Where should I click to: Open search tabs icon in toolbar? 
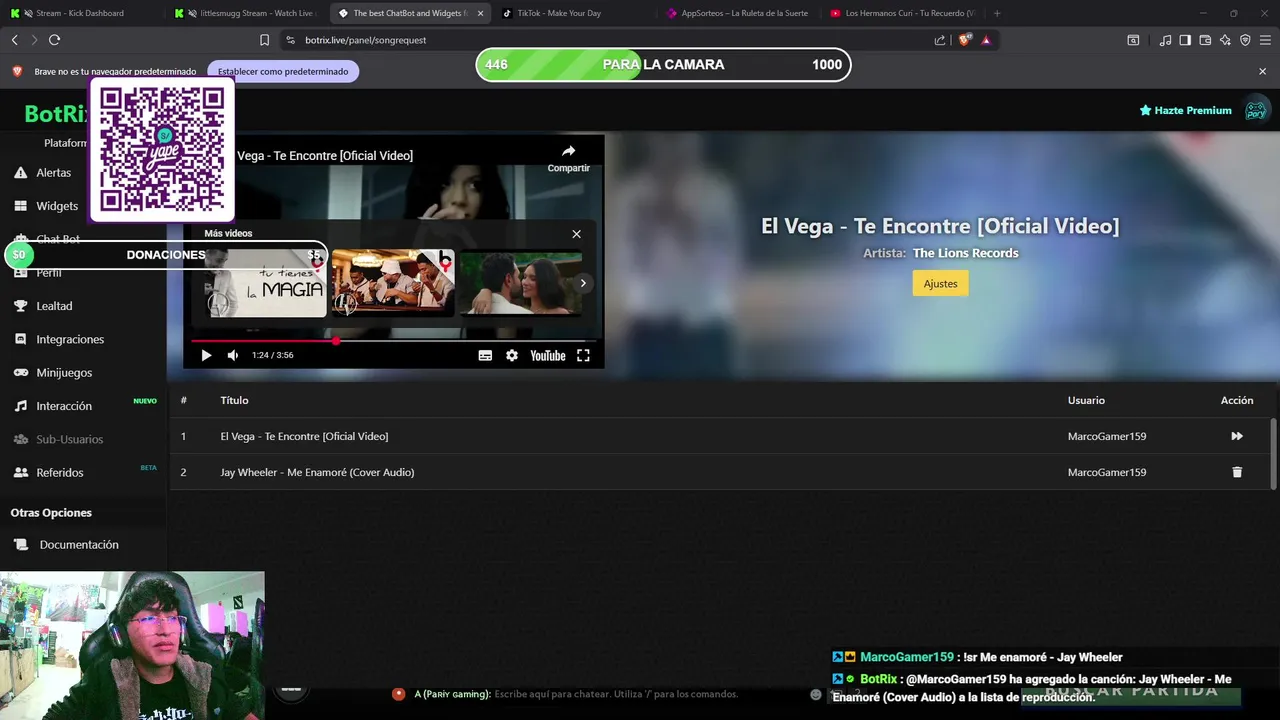pyautogui.click(x=1133, y=40)
